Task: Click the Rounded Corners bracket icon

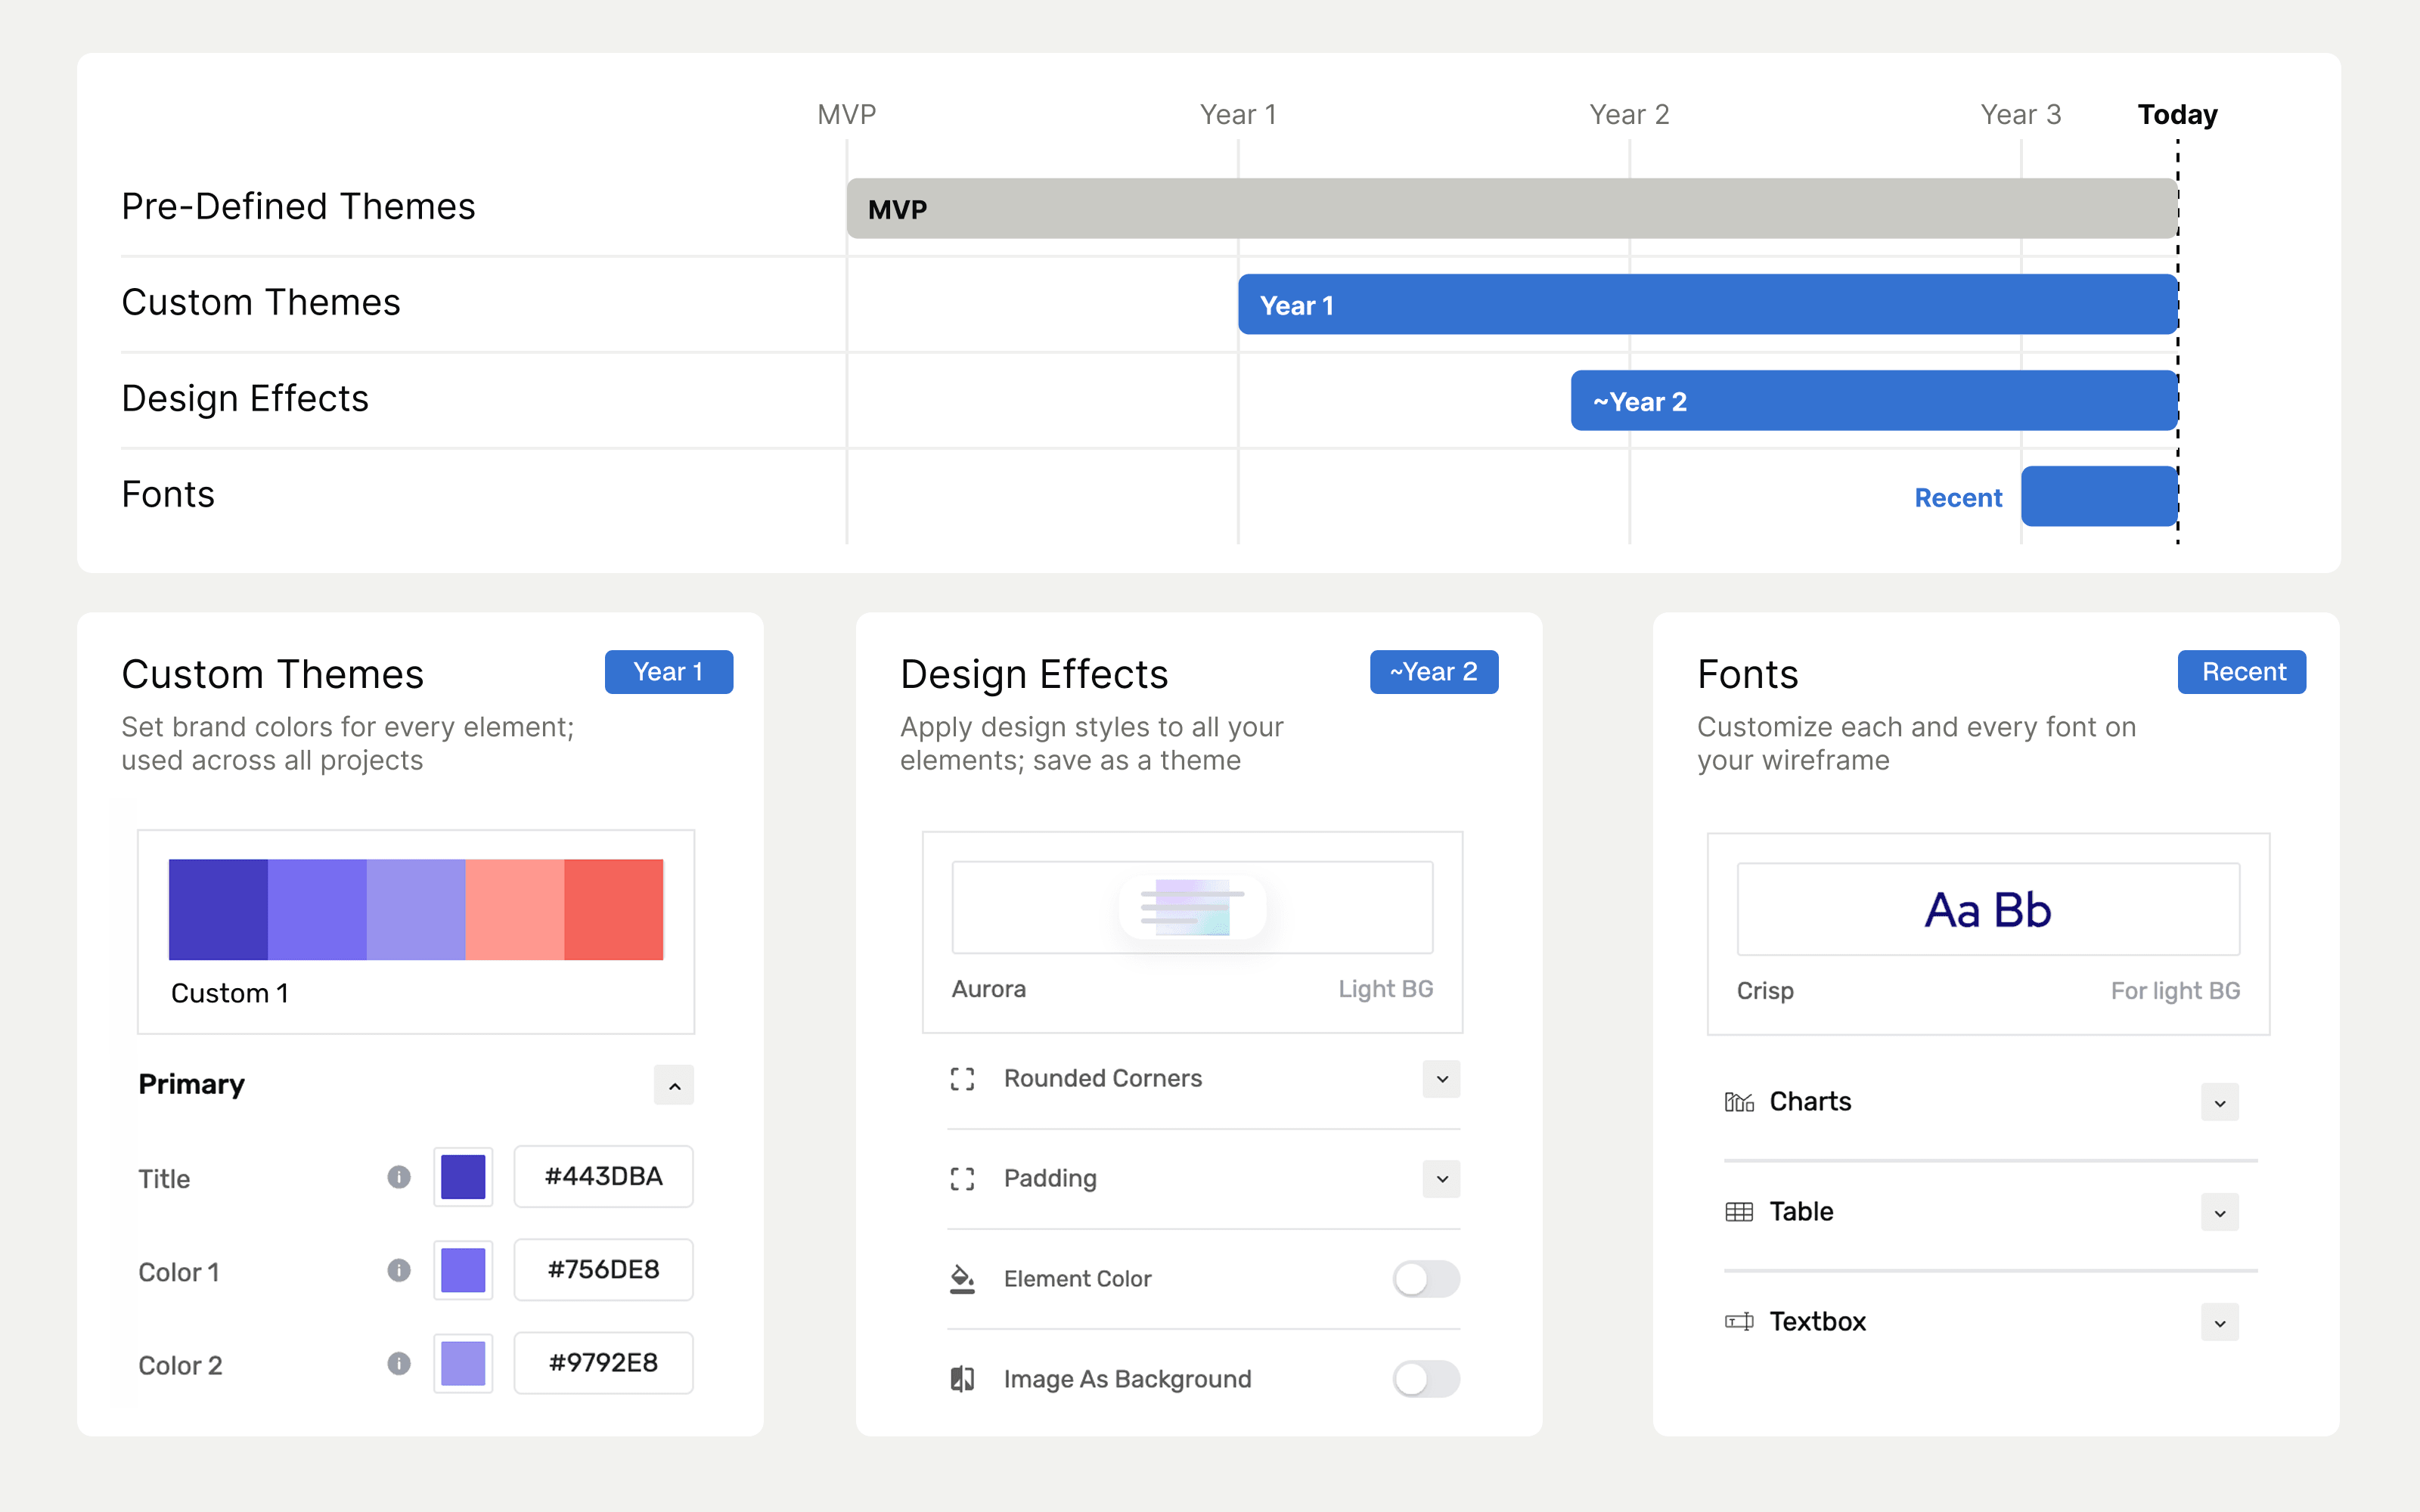Action: (962, 1079)
